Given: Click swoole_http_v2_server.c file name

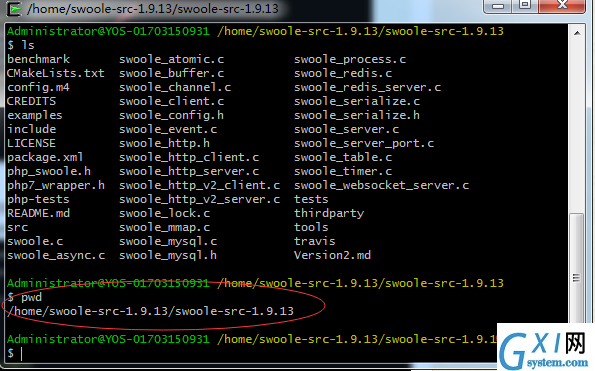Looking at the screenshot, I should point(200,199).
